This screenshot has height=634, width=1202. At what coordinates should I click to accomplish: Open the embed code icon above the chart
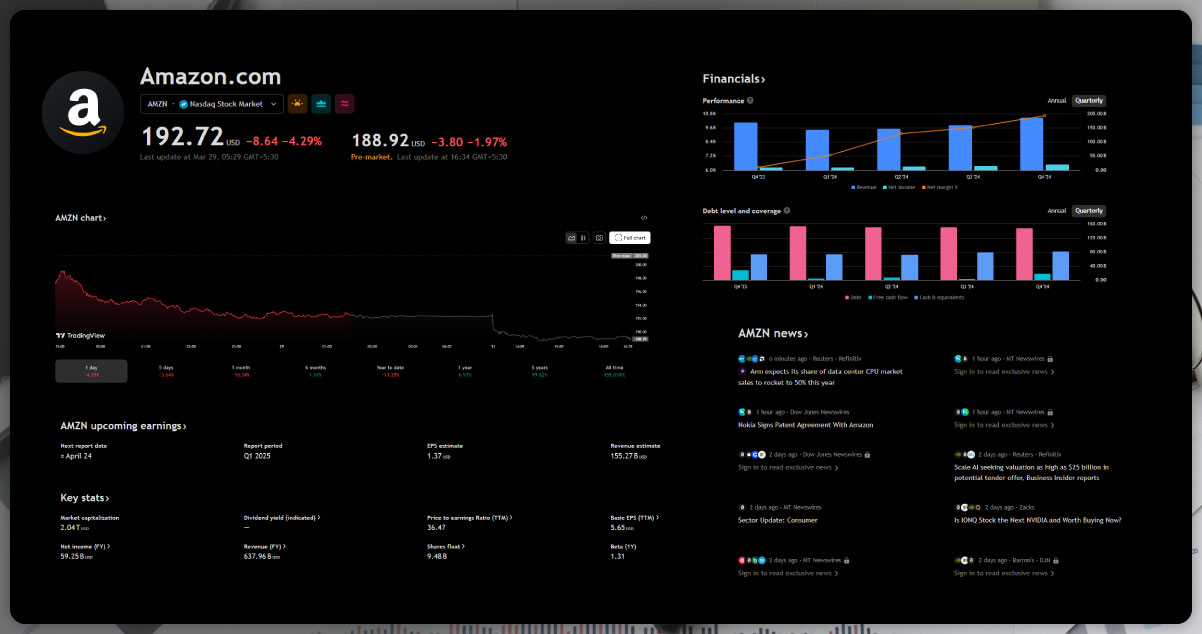pyautogui.click(x=644, y=217)
